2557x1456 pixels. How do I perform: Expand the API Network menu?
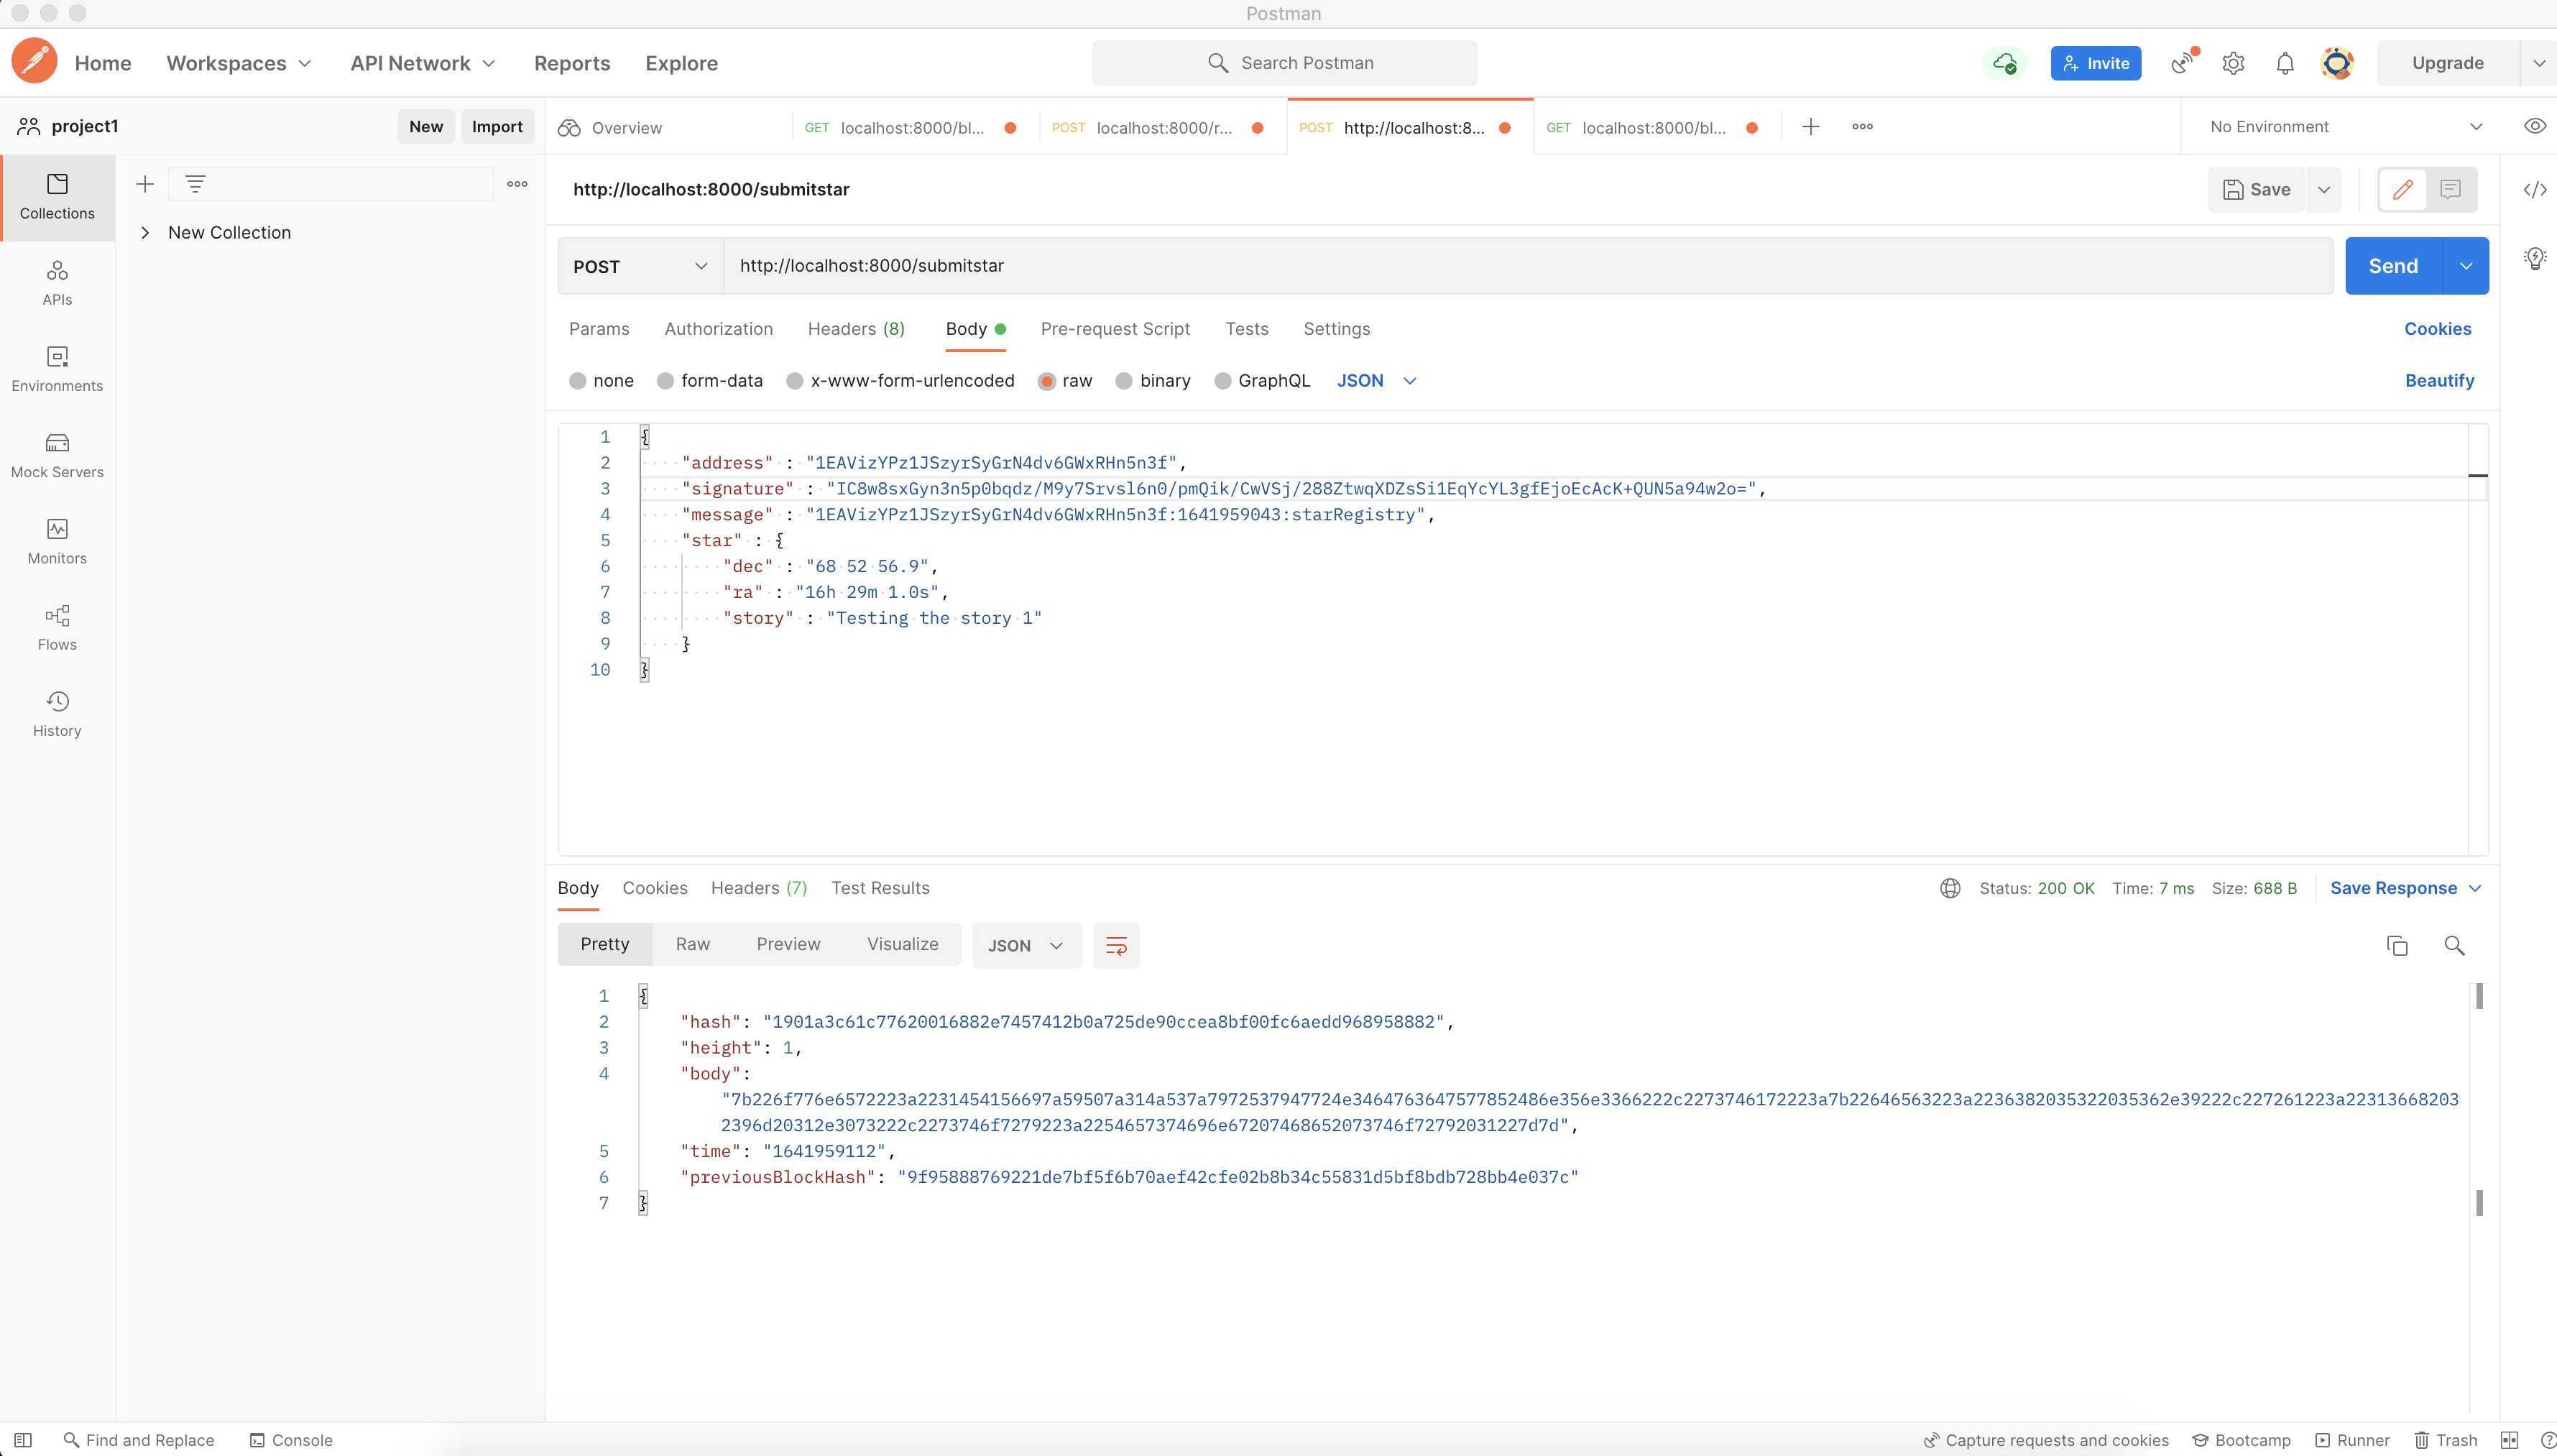[423, 63]
